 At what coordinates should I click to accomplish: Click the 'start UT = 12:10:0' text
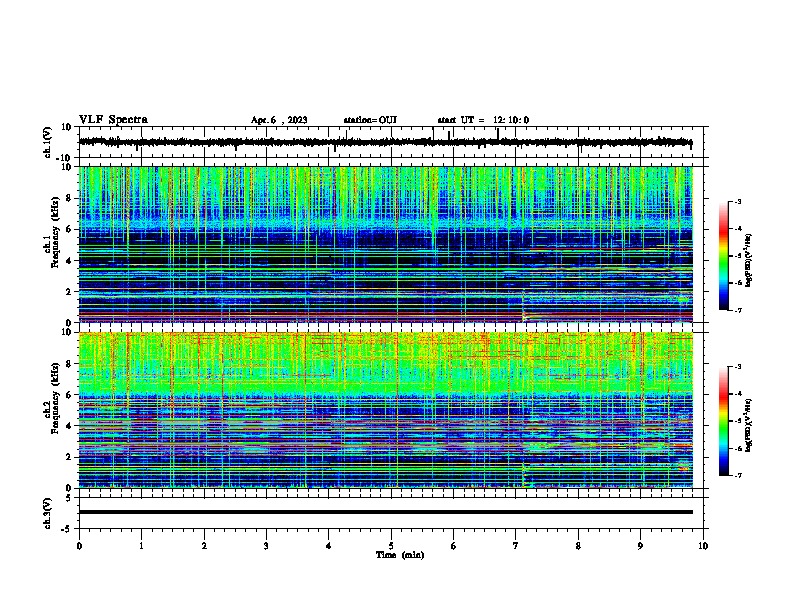tap(483, 120)
